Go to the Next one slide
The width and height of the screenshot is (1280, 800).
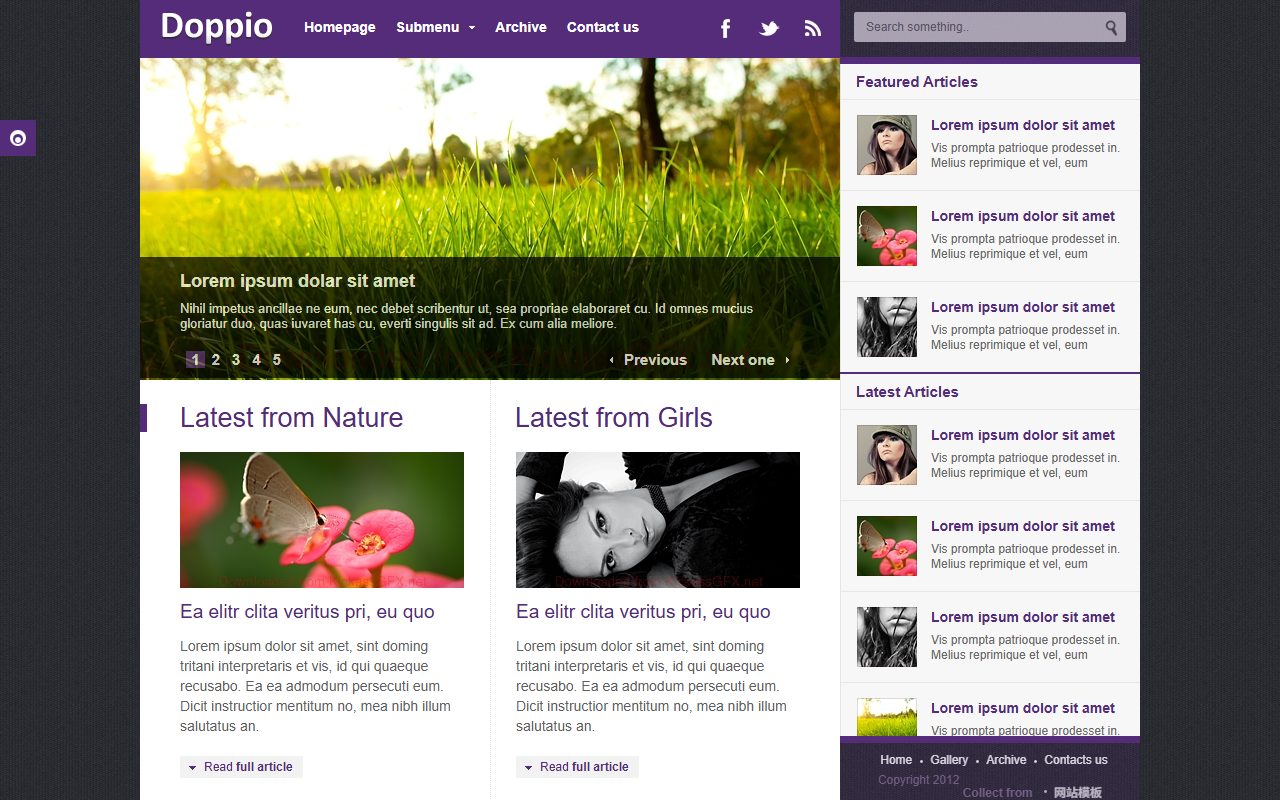point(750,360)
